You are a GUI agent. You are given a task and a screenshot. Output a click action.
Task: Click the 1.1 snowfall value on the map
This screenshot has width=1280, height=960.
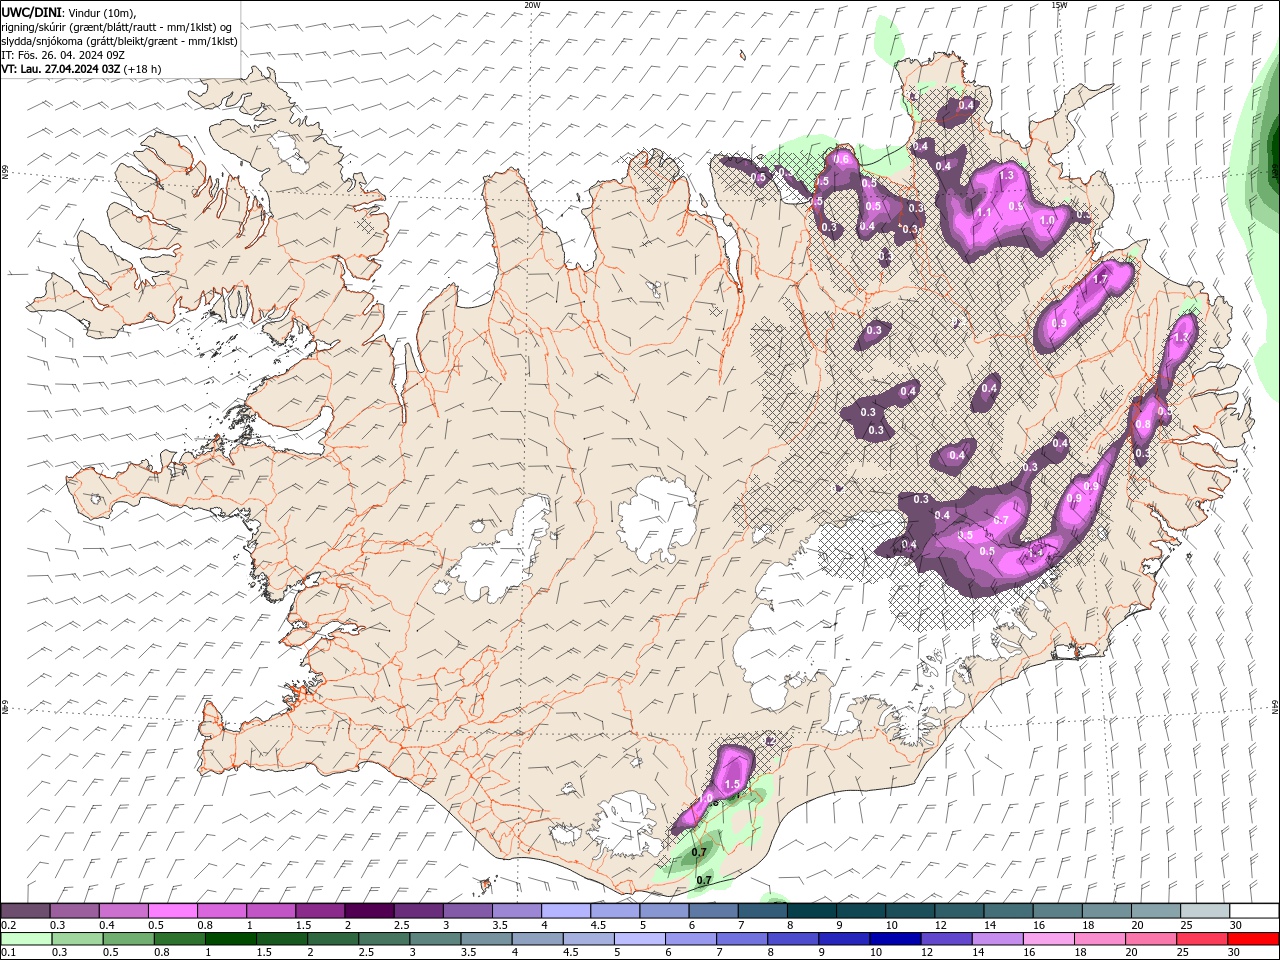pos(984,213)
